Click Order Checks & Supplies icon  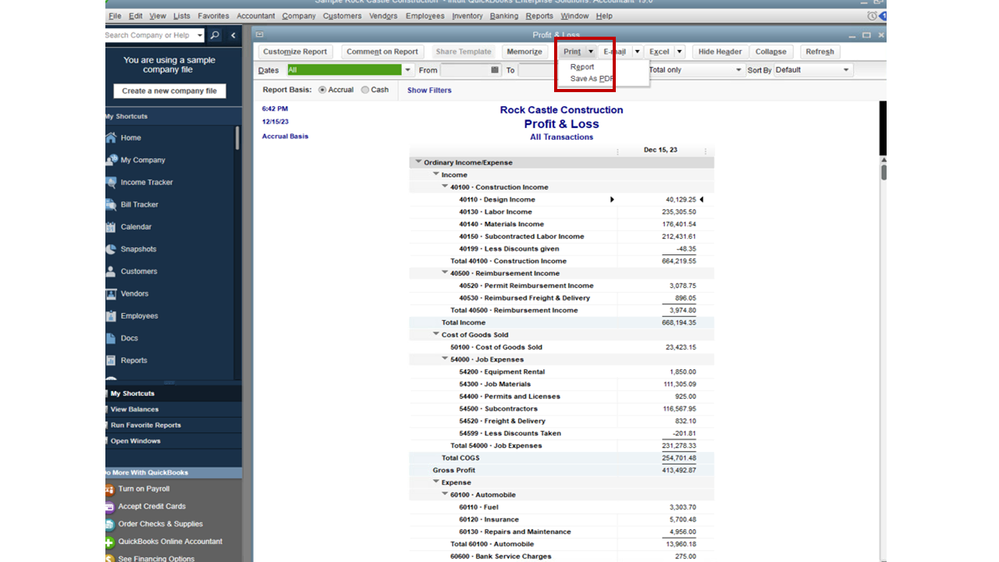pyautogui.click(x=110, y=524)
